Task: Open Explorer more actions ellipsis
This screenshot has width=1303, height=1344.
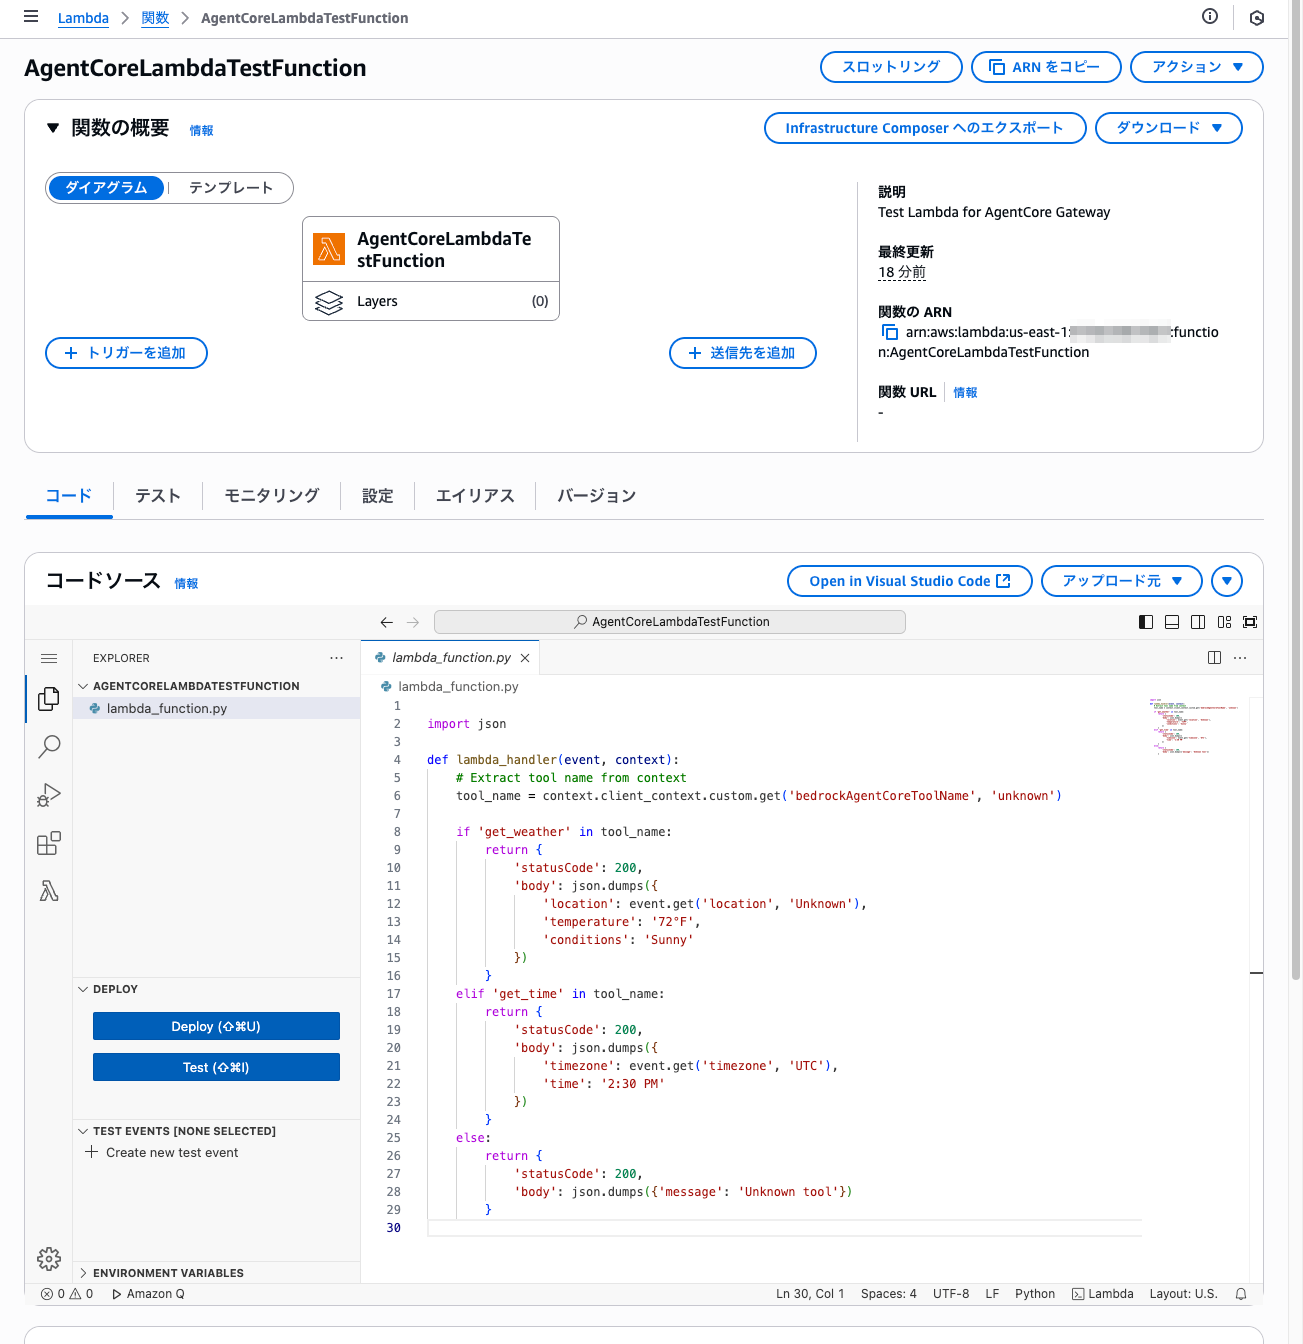Action: [x=336, y=658]
